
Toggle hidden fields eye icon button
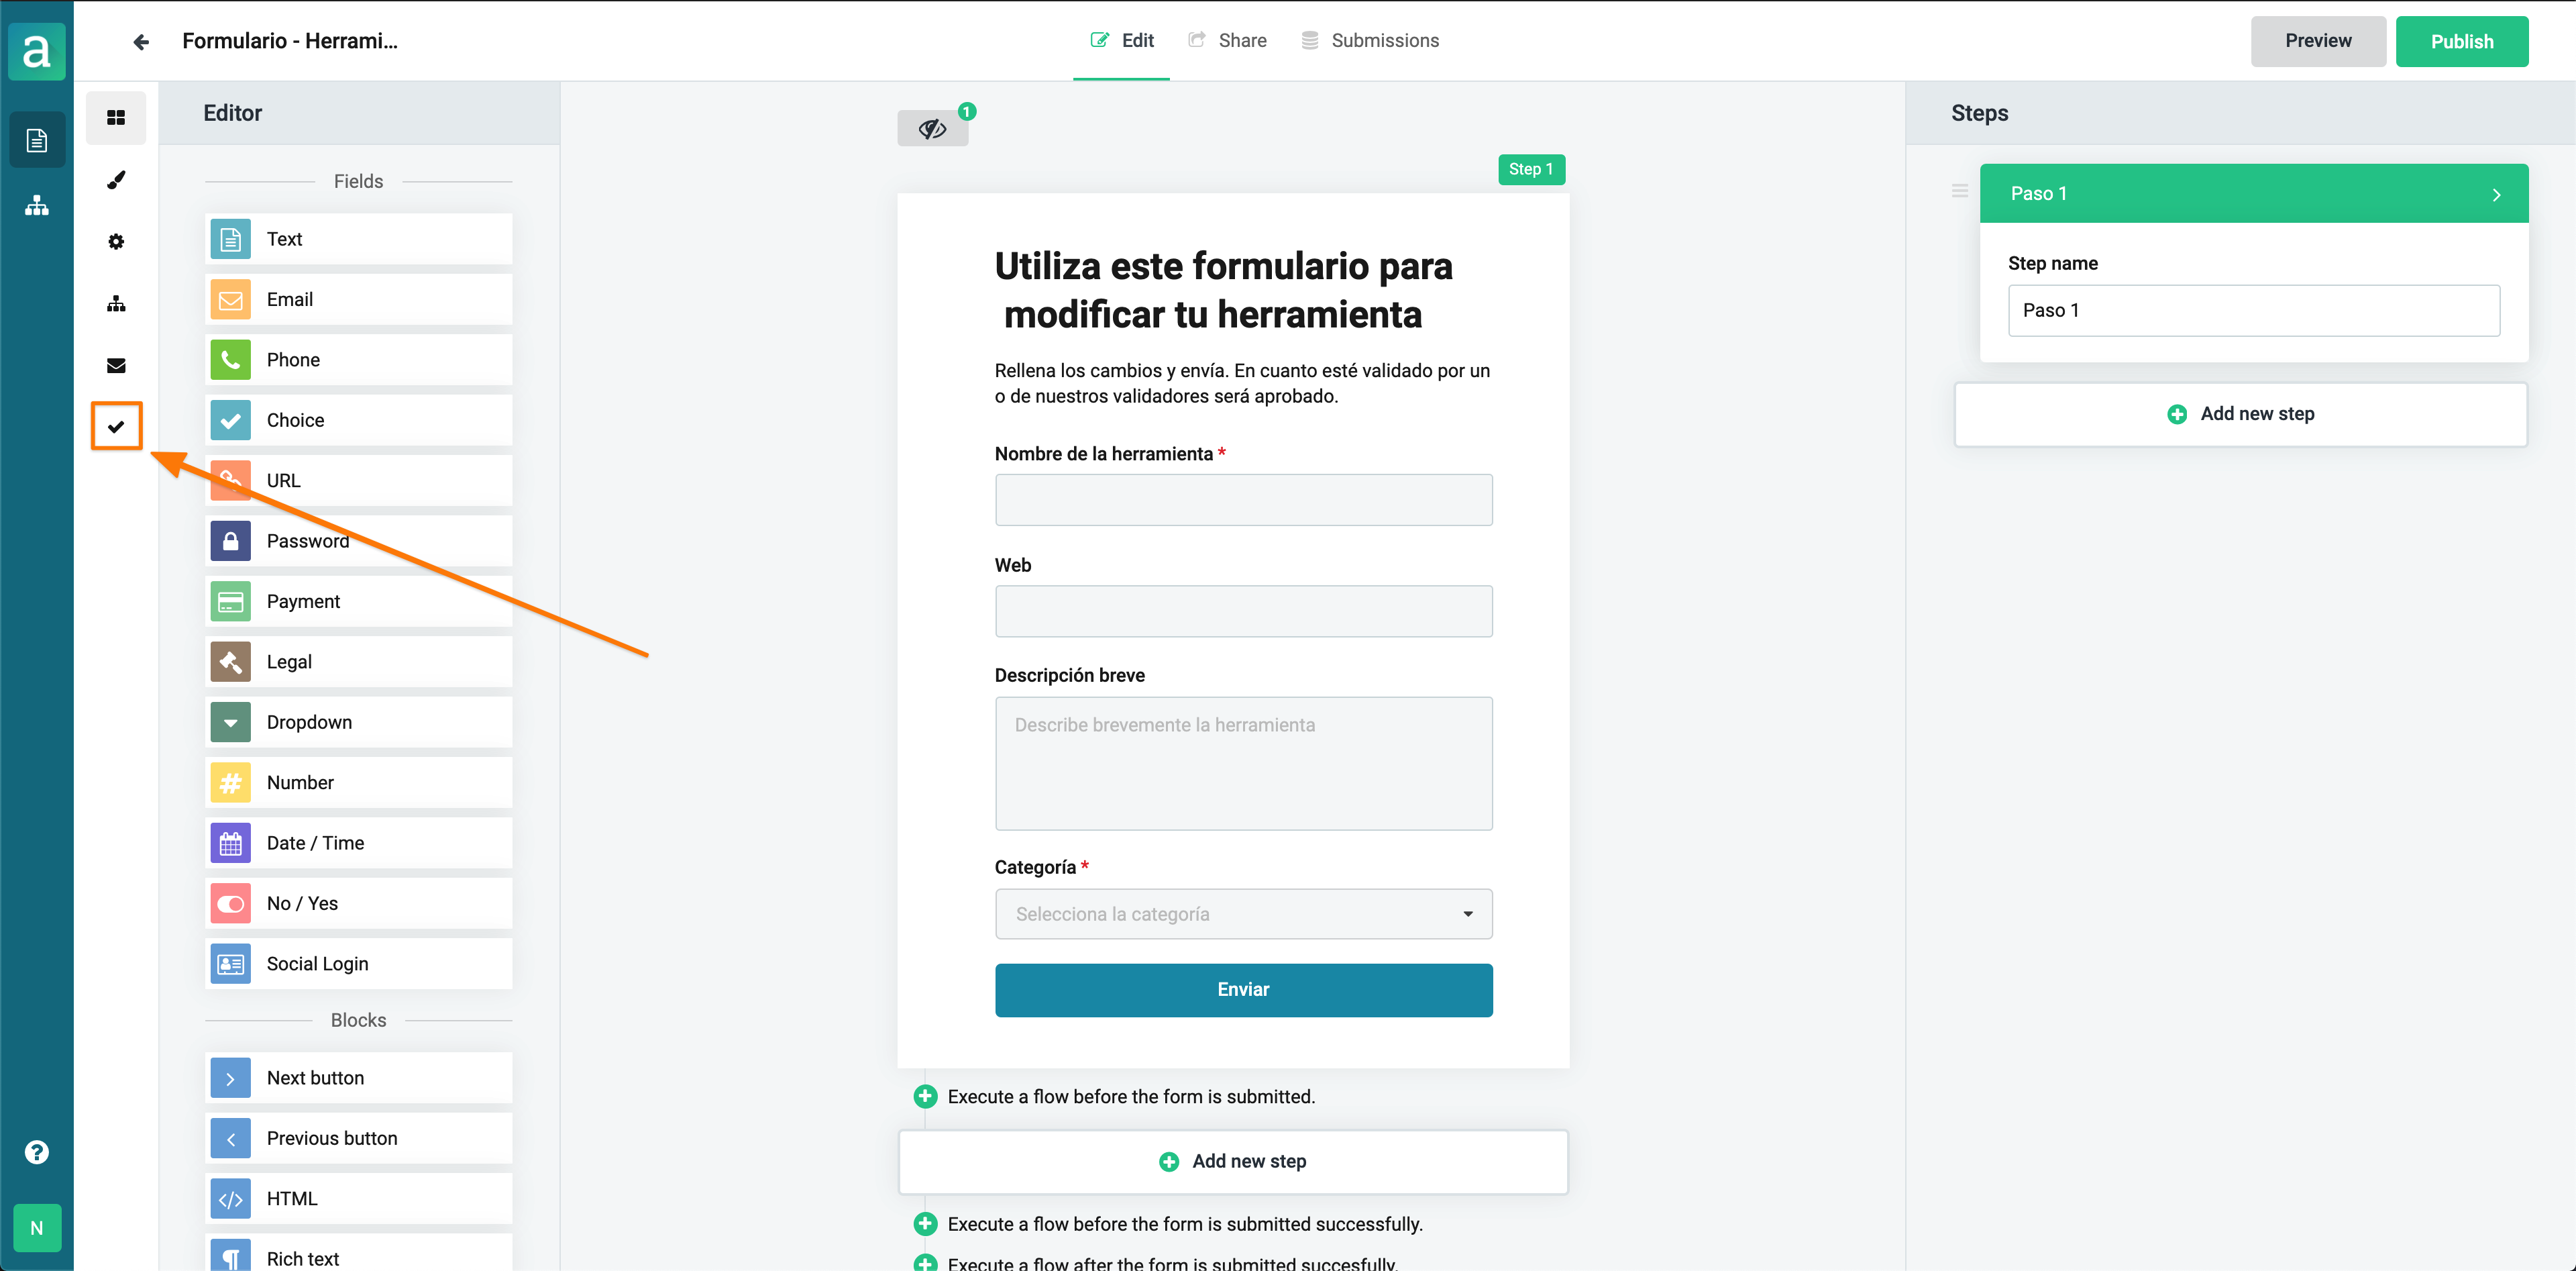coord(932,128)
